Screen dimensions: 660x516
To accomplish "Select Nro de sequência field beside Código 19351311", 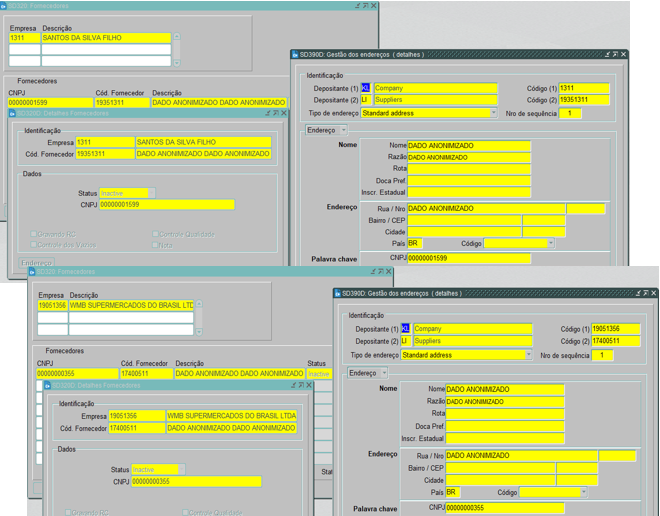I will coord(570,113).
